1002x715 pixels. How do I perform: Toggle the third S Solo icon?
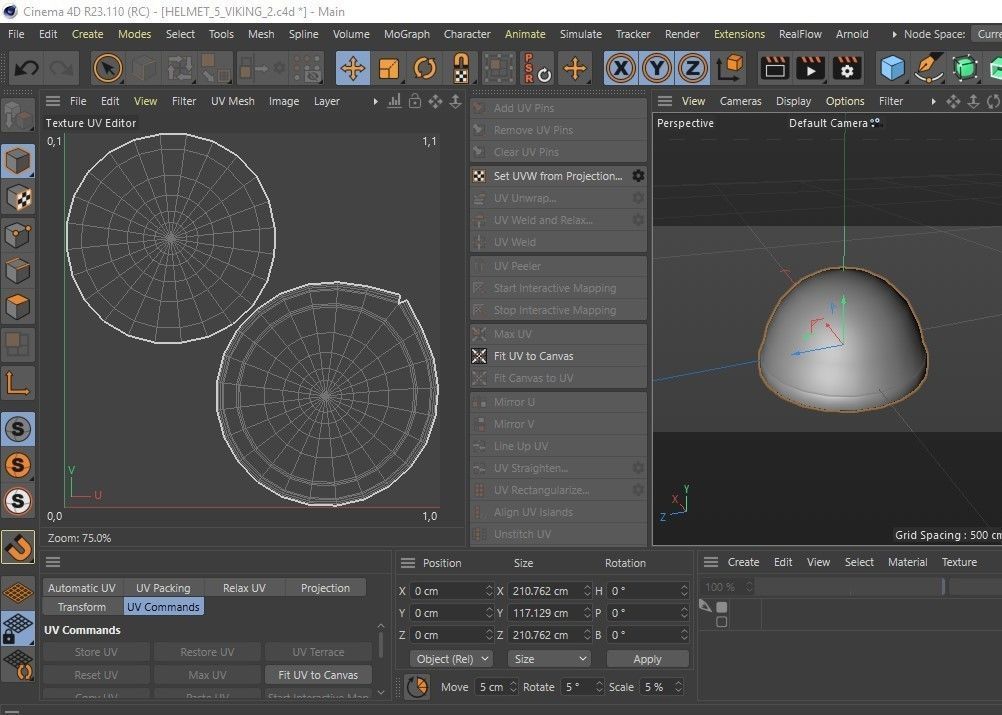[17, 501]
